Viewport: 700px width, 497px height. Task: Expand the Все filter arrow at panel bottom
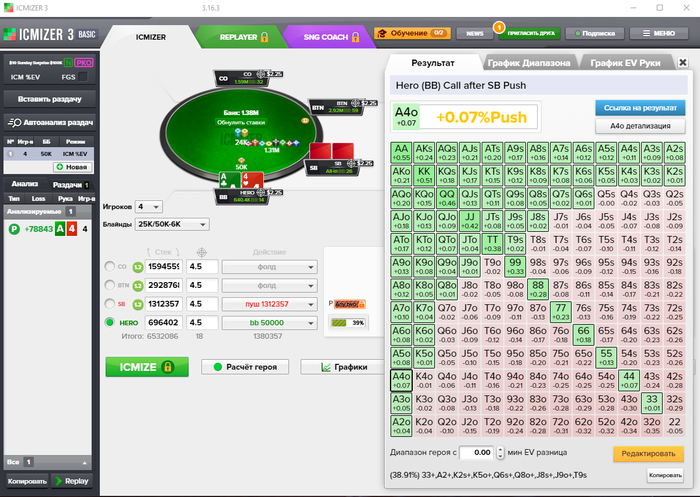tap(84, 463)
